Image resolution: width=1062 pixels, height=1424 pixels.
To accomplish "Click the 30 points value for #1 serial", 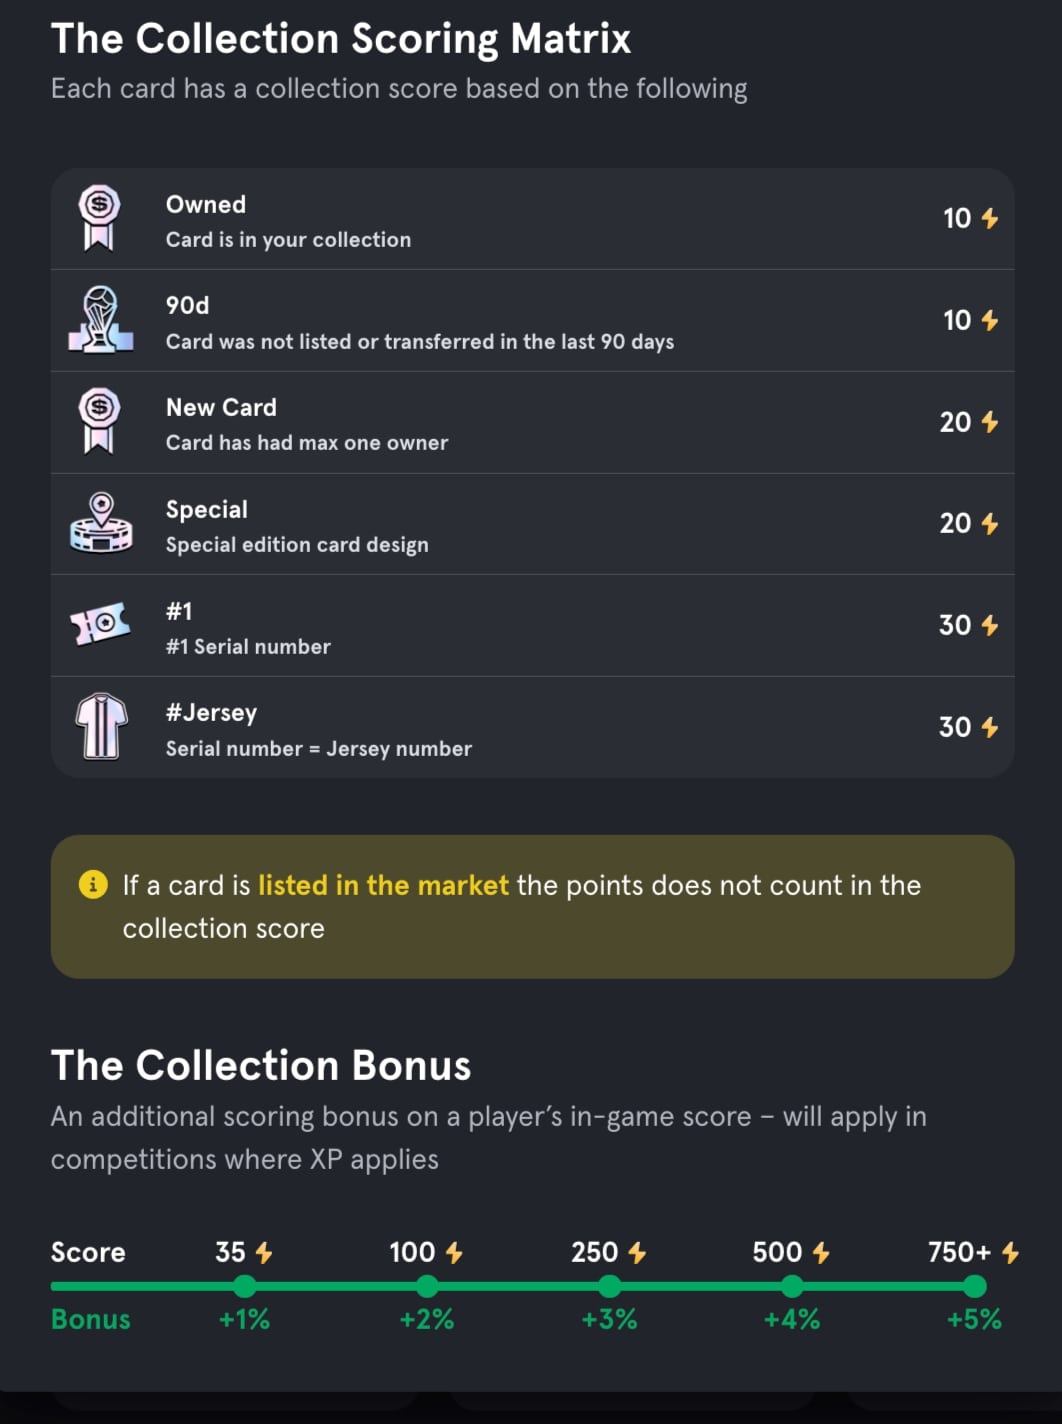I will coord(957,625).
